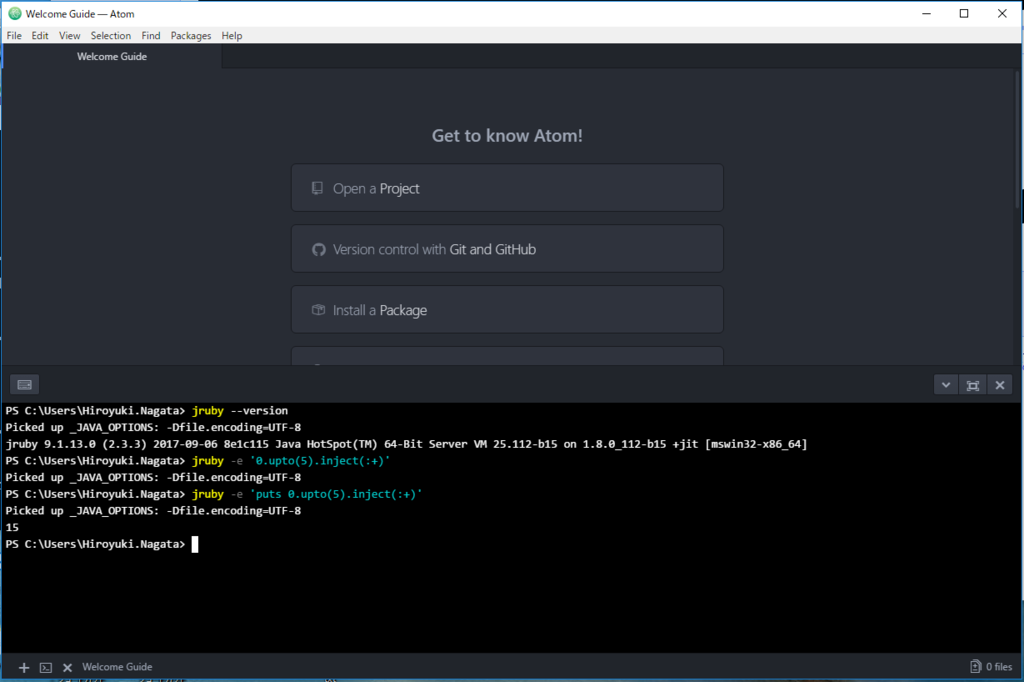The width and height of the screenshot is (1024, 682).
Task: Click the repo icon beside Open a Project
Action: pos(317,188)
